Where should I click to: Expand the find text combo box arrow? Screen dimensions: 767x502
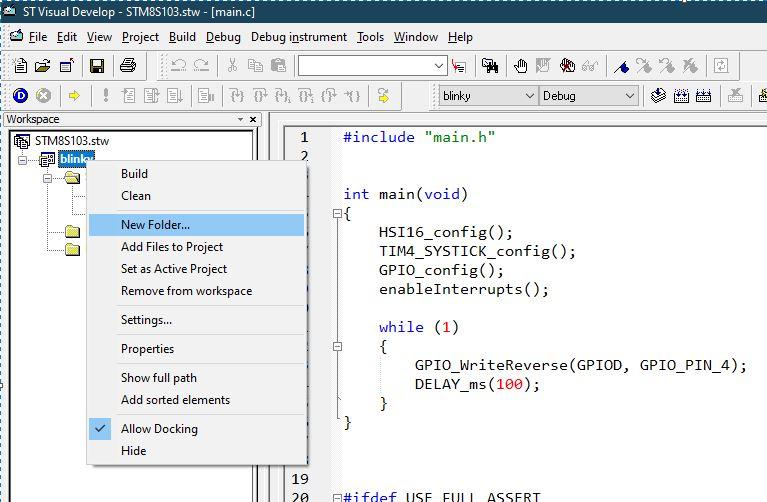pyautogui.click(x=439, y=66)
